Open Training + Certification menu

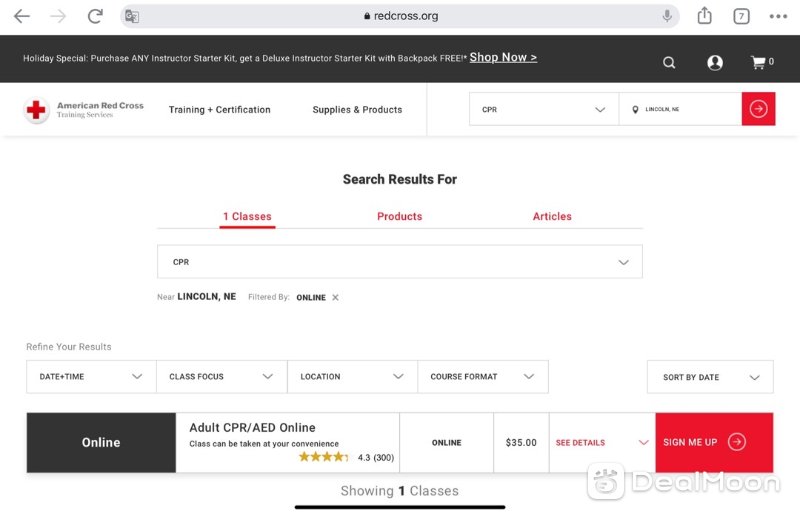pyautogui.click(x=219, y=110)
